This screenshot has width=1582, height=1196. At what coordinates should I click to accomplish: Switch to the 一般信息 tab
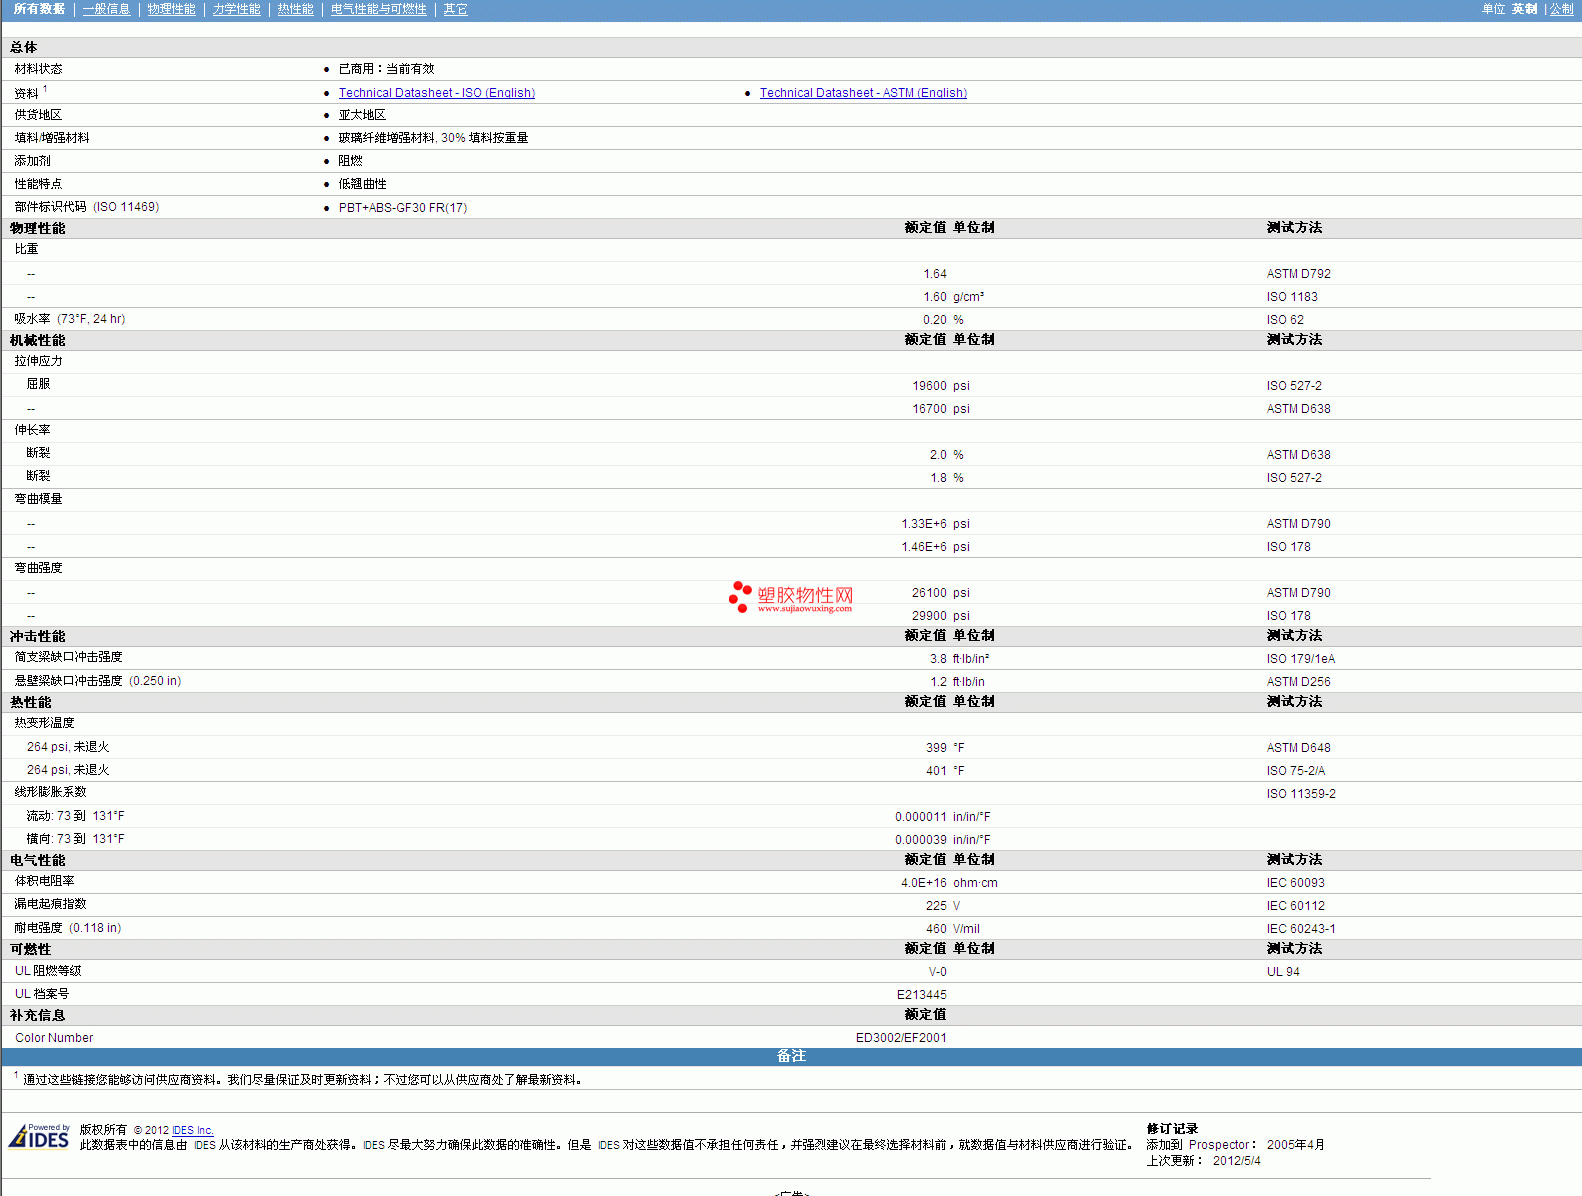106,9
